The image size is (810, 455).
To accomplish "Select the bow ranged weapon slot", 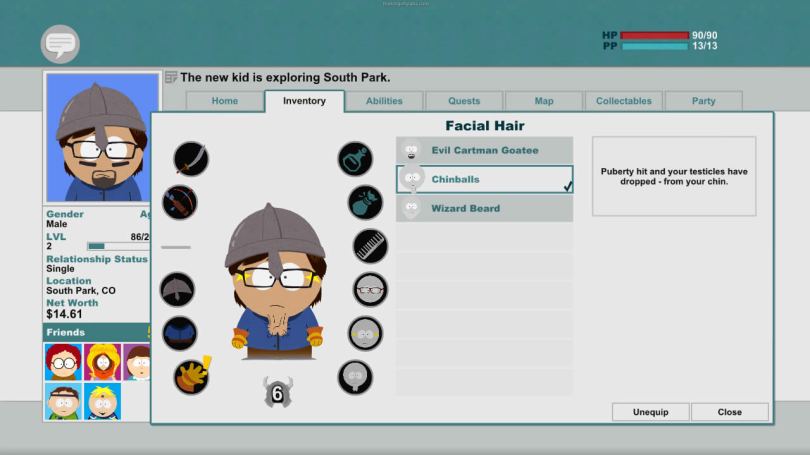I will [180, 202].
